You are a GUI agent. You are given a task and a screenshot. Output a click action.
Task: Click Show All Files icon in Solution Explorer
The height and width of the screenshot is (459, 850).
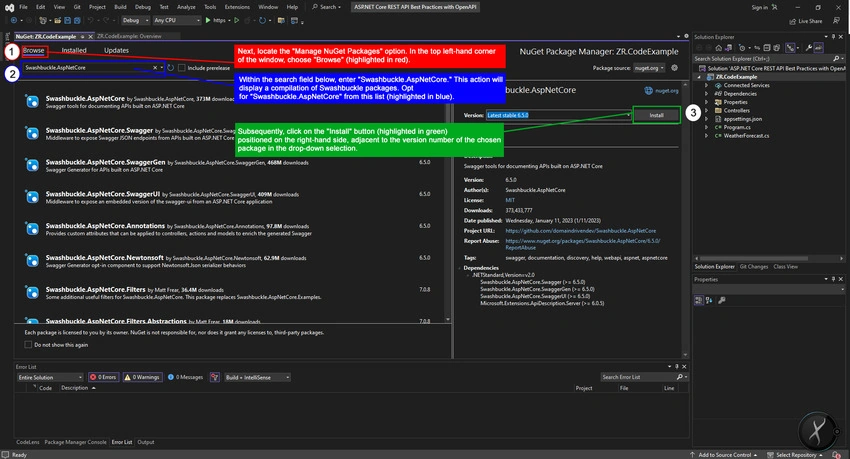[776, 48]
